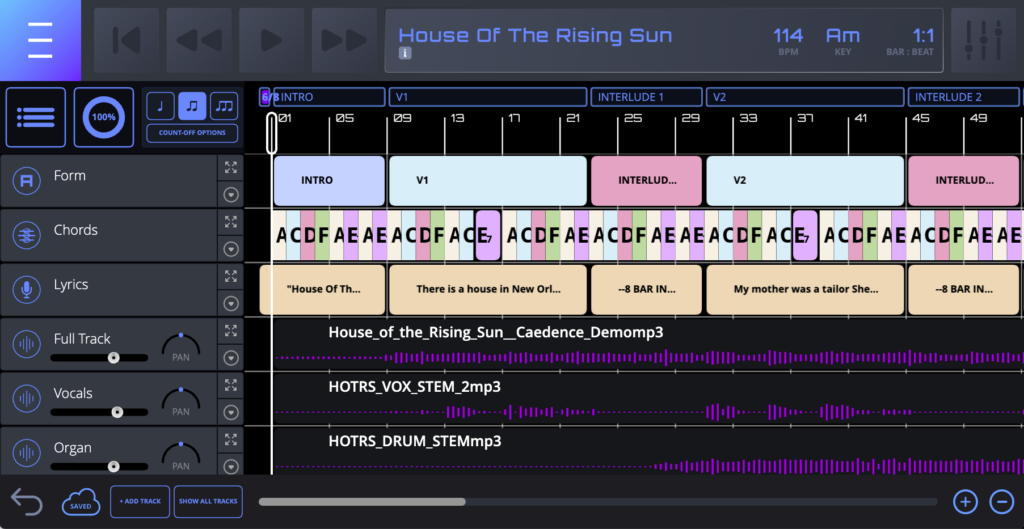Image resolution: width=1024 pixels, height=529 pixels.
Task: Open the hamburger main menu
Action: (x=40, y=40)
